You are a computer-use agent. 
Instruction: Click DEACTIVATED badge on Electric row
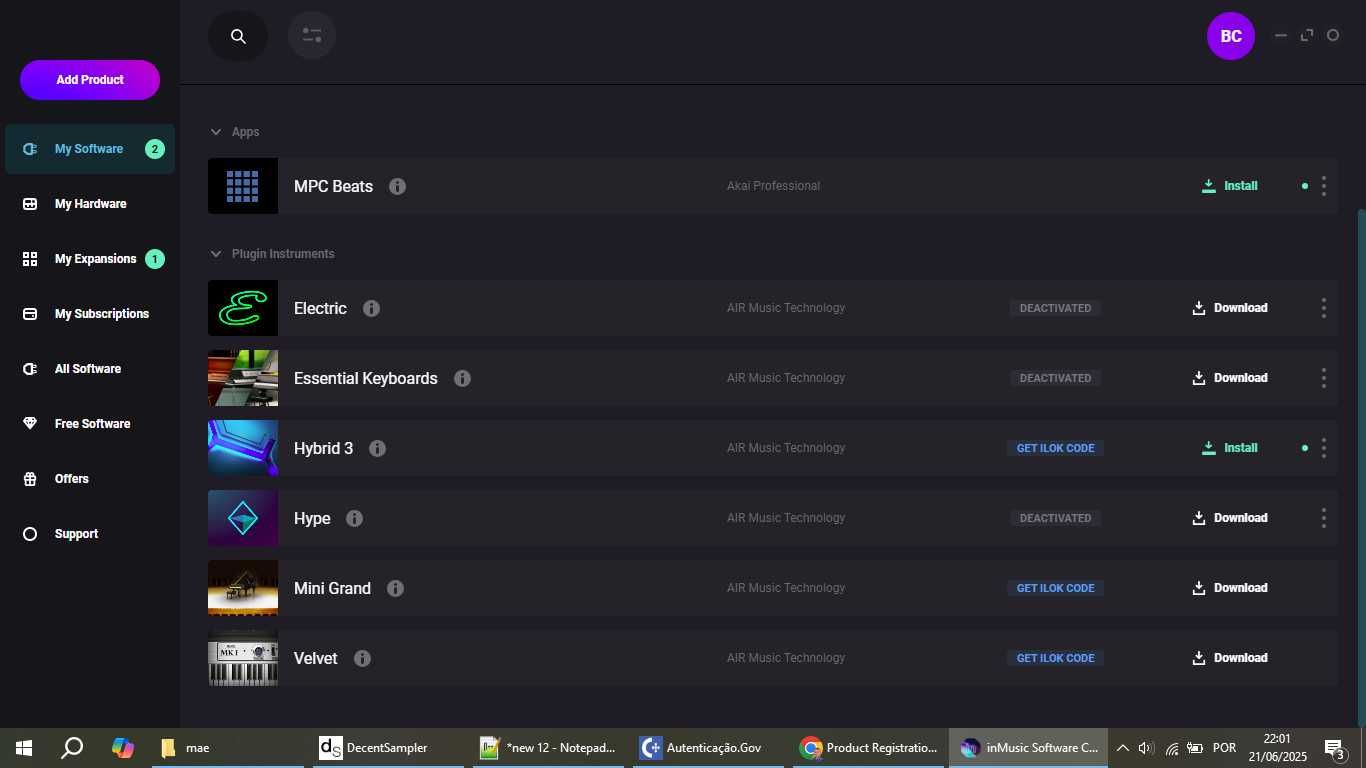coord(1055,308)
